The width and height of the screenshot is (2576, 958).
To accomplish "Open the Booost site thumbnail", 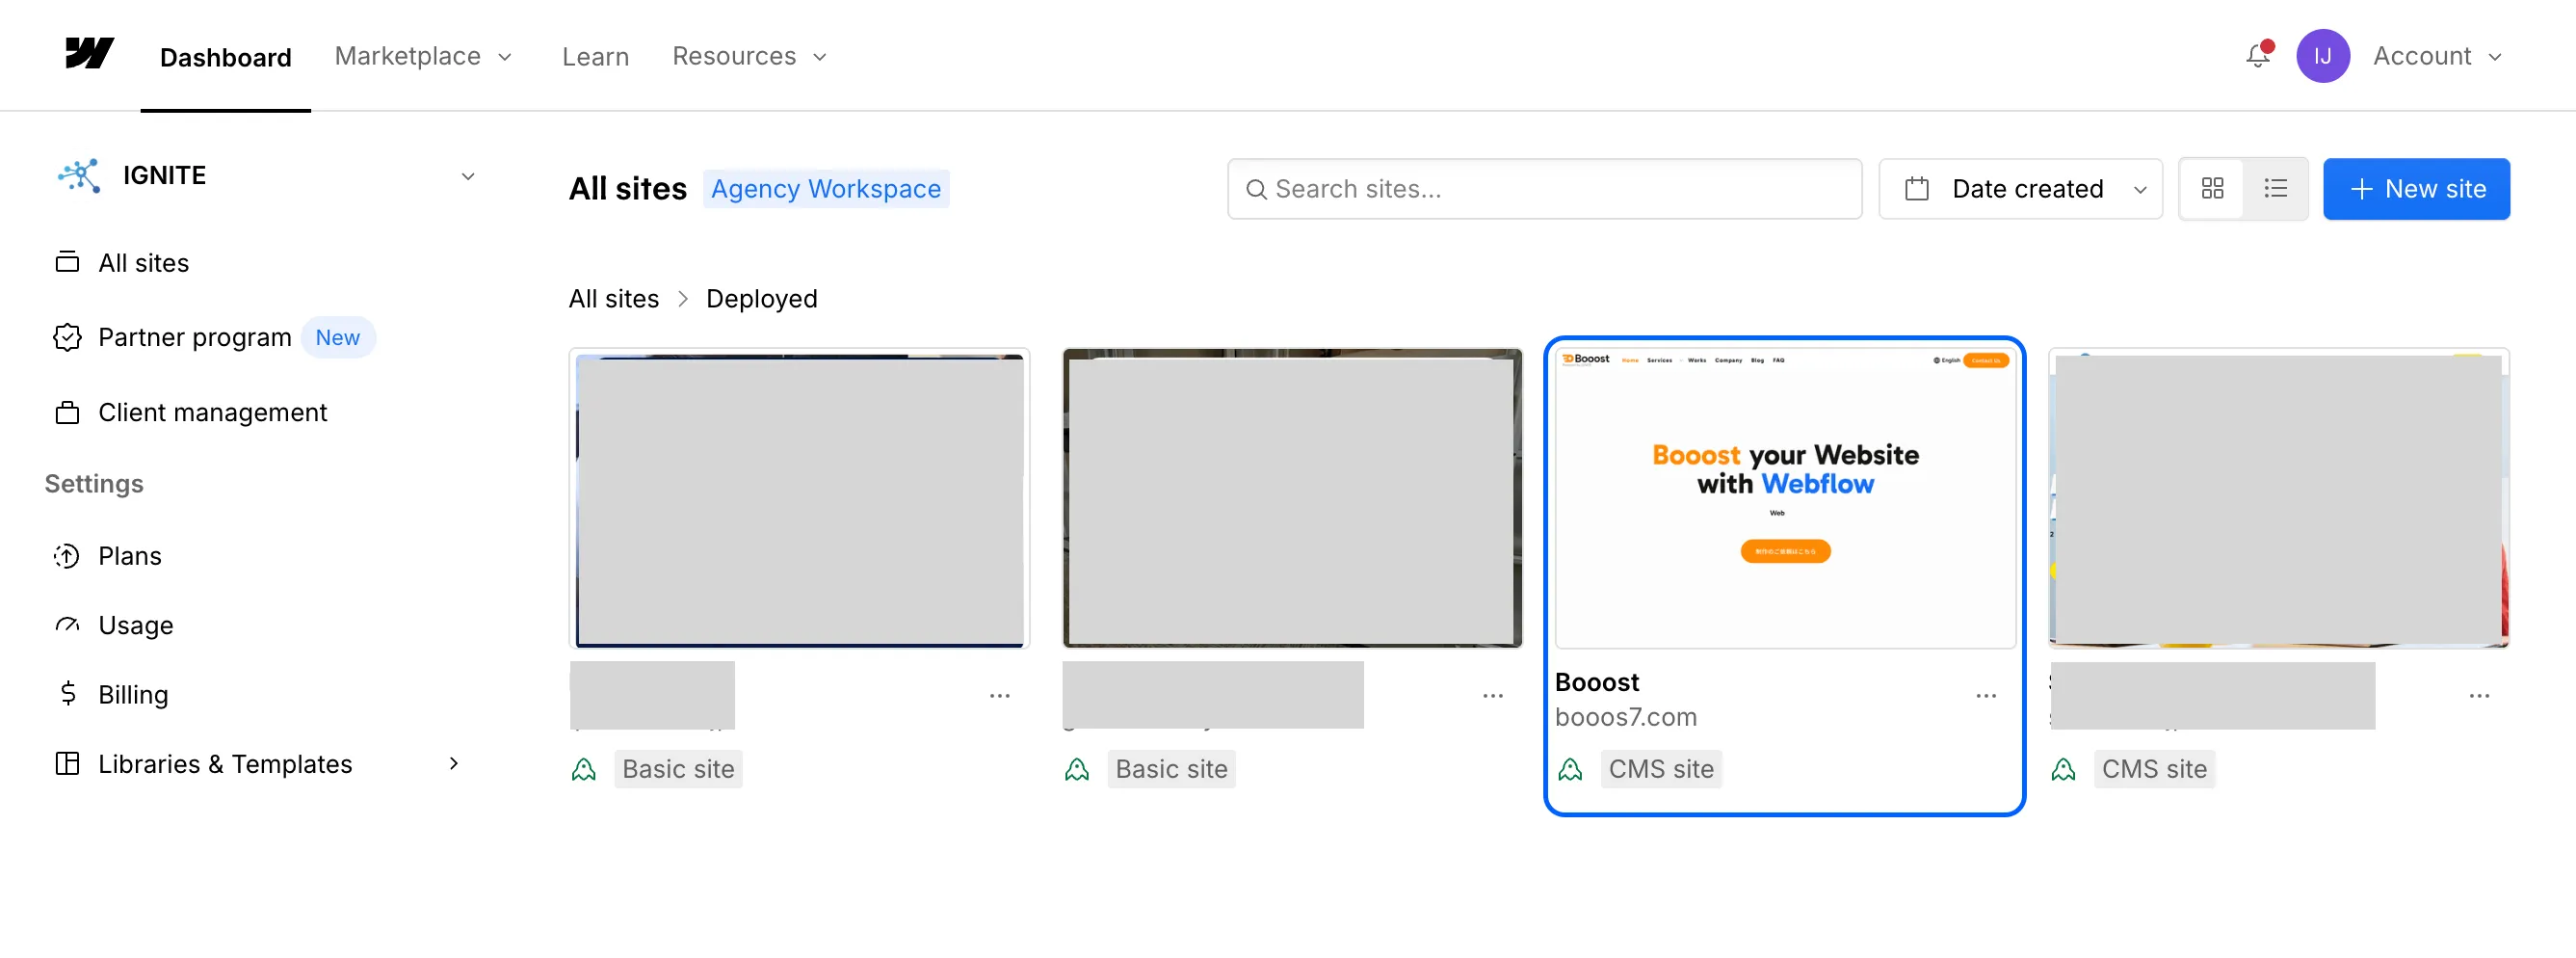I will 1785,497.
